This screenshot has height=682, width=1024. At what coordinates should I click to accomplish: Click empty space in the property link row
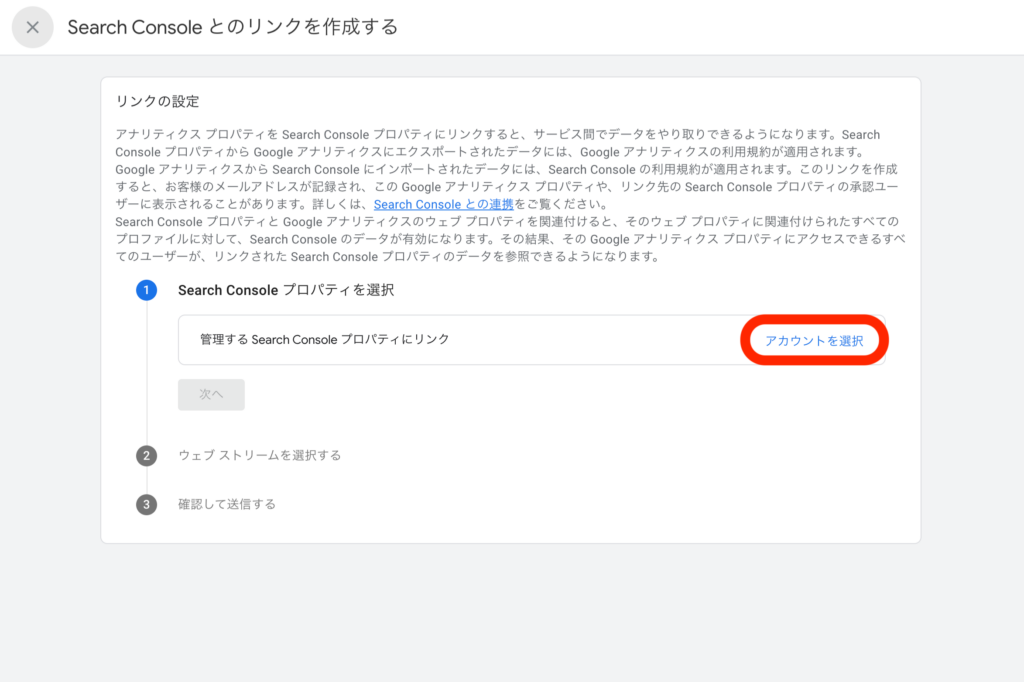pyautogui.click(x=600, y=340)
